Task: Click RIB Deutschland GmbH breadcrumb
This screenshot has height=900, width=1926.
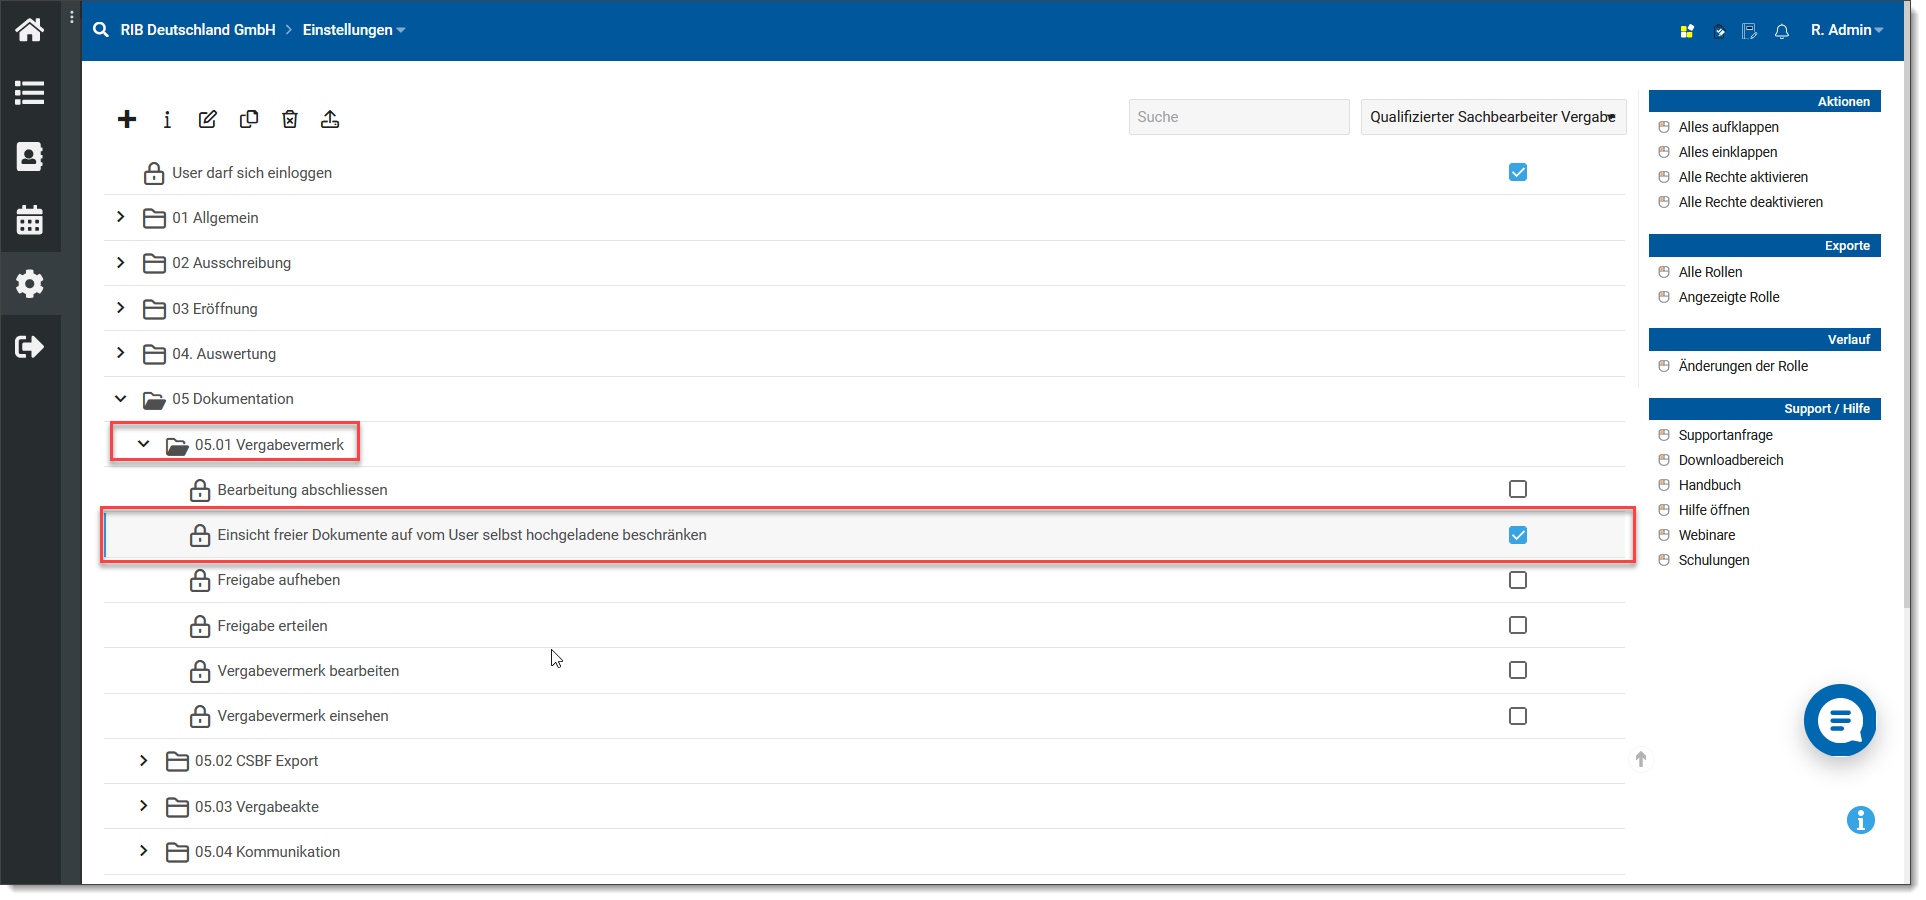Action: pos(198,30)
